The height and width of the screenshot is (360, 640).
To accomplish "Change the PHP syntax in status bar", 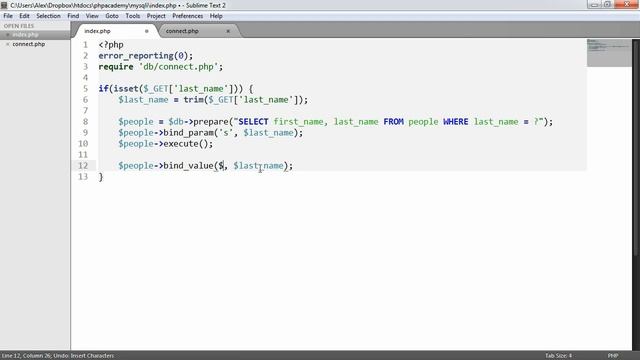I will click(x=613, y=356).
